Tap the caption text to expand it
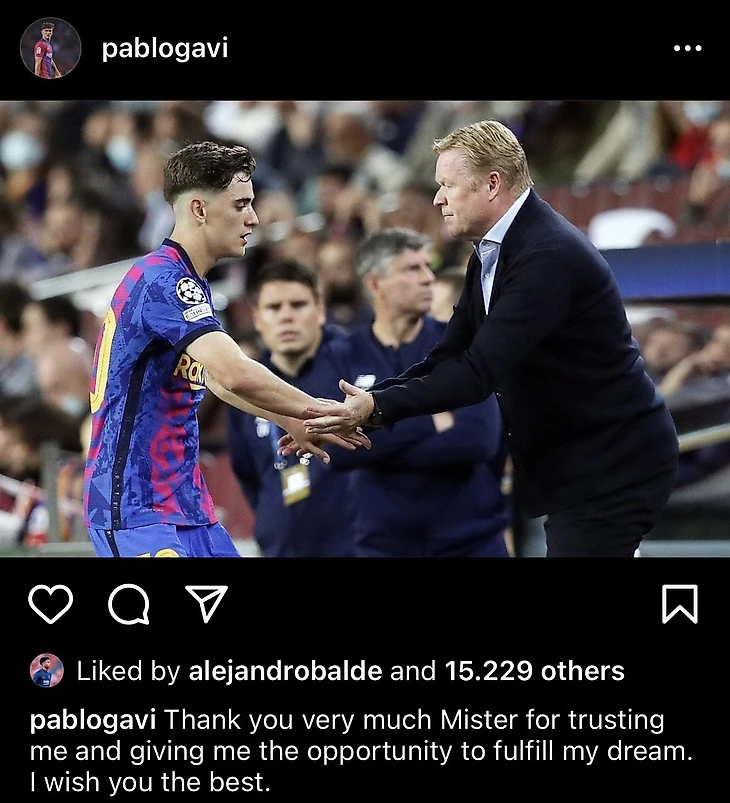 [x=361, y=751]
